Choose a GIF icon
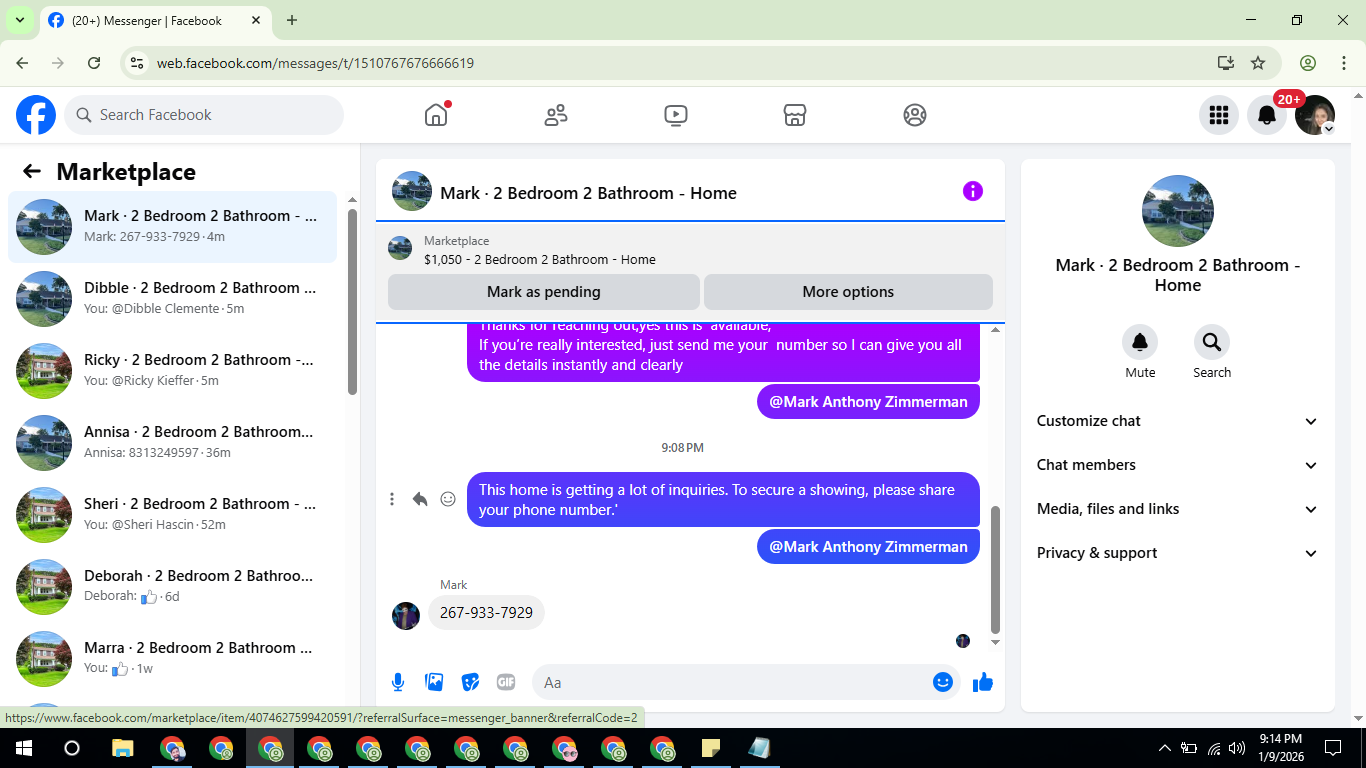 [506, 682]
